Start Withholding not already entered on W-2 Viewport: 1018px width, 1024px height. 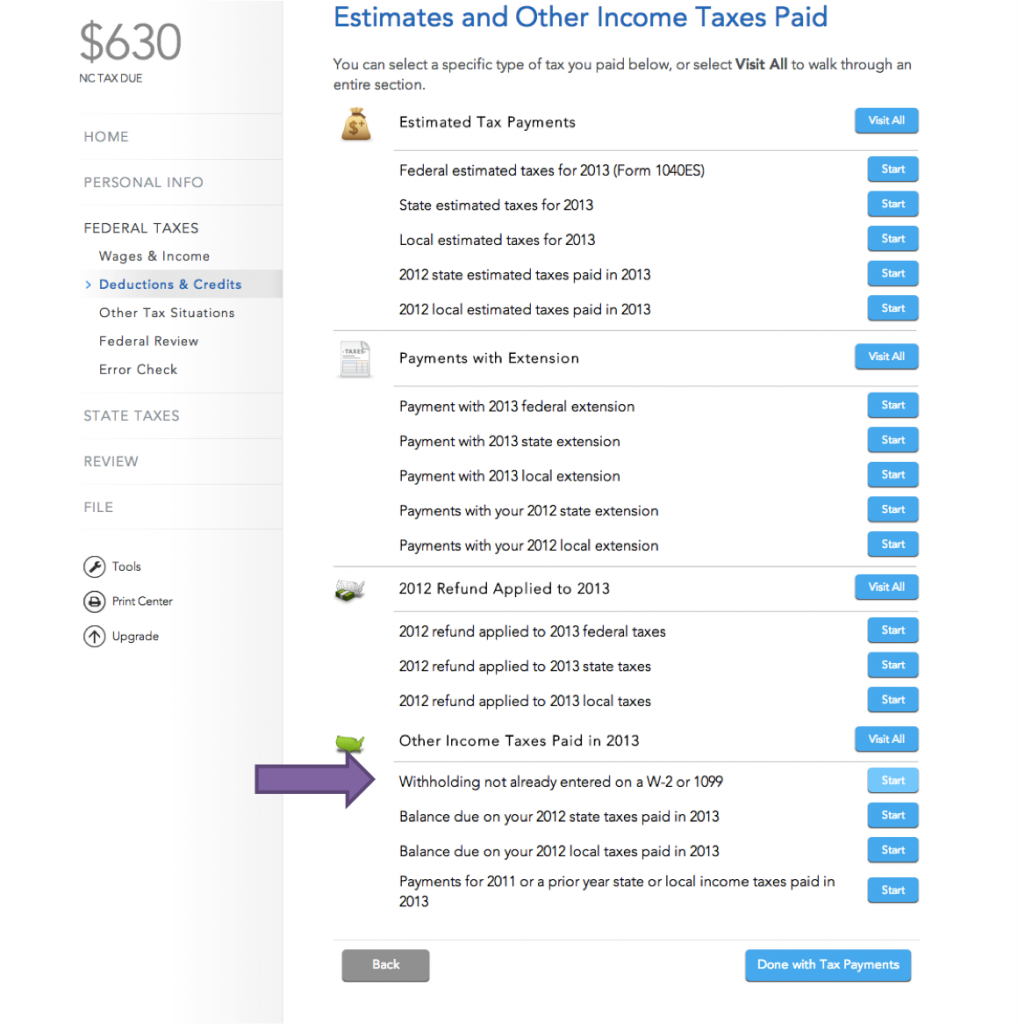(x=892, y=780)
